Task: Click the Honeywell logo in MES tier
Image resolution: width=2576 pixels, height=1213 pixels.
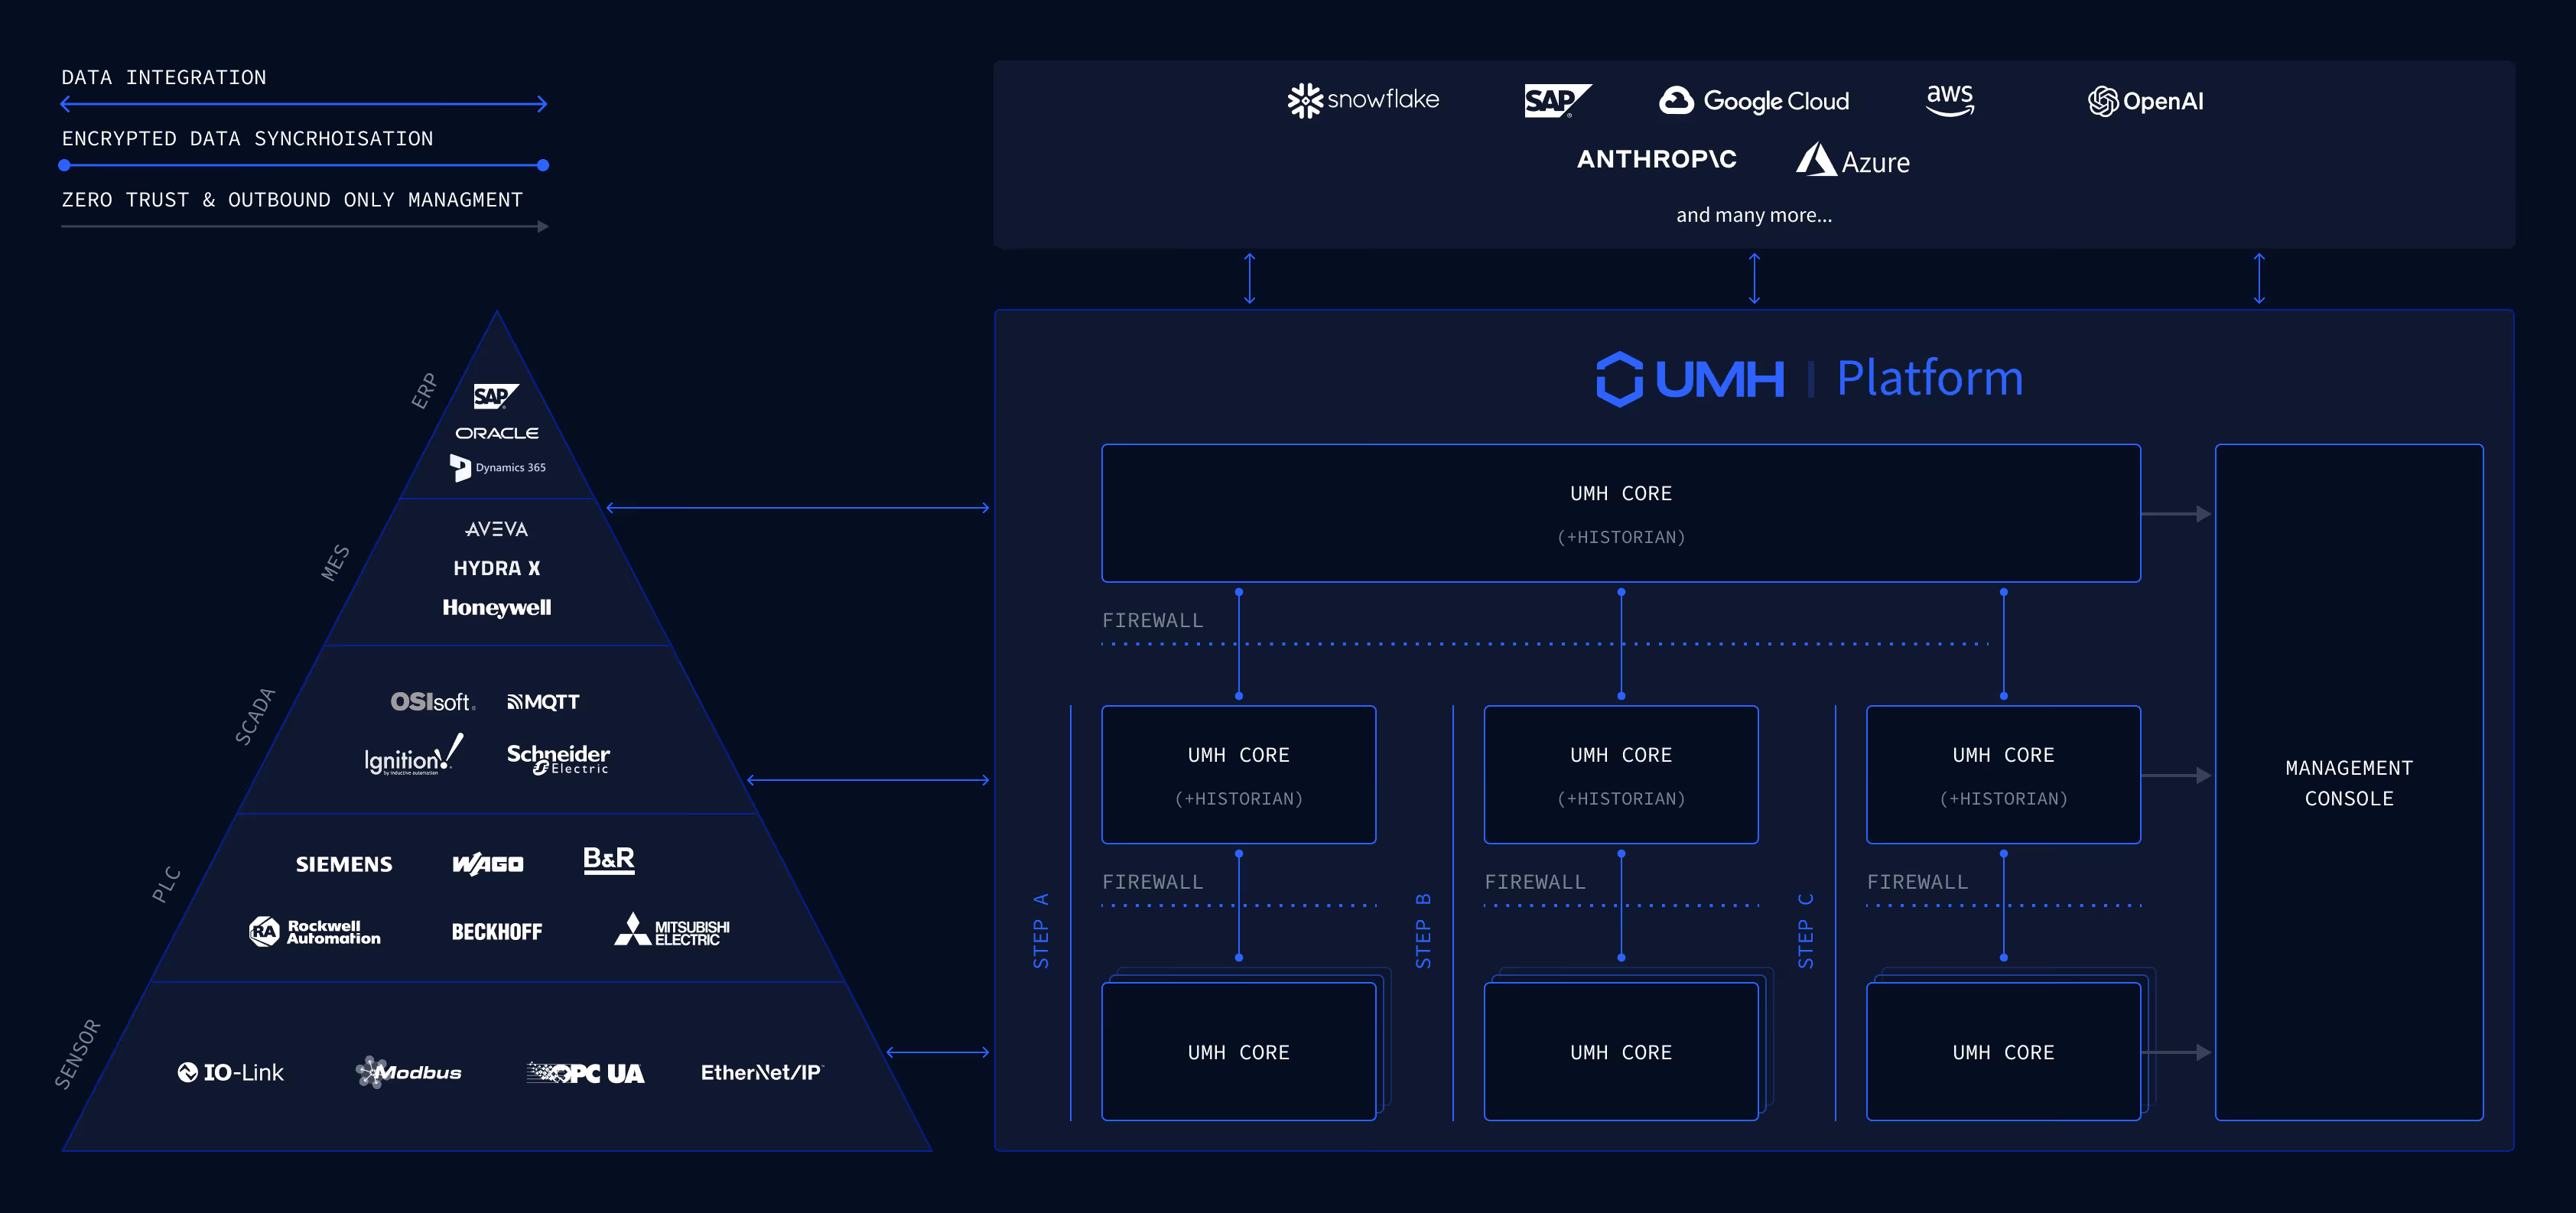Action: 496,607
